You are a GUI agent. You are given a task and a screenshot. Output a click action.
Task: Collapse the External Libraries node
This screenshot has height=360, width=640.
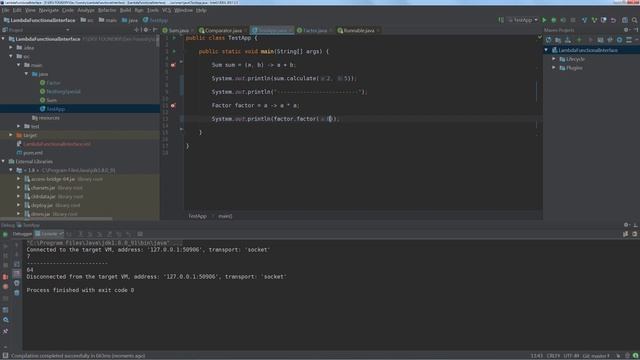pos(3,162)
